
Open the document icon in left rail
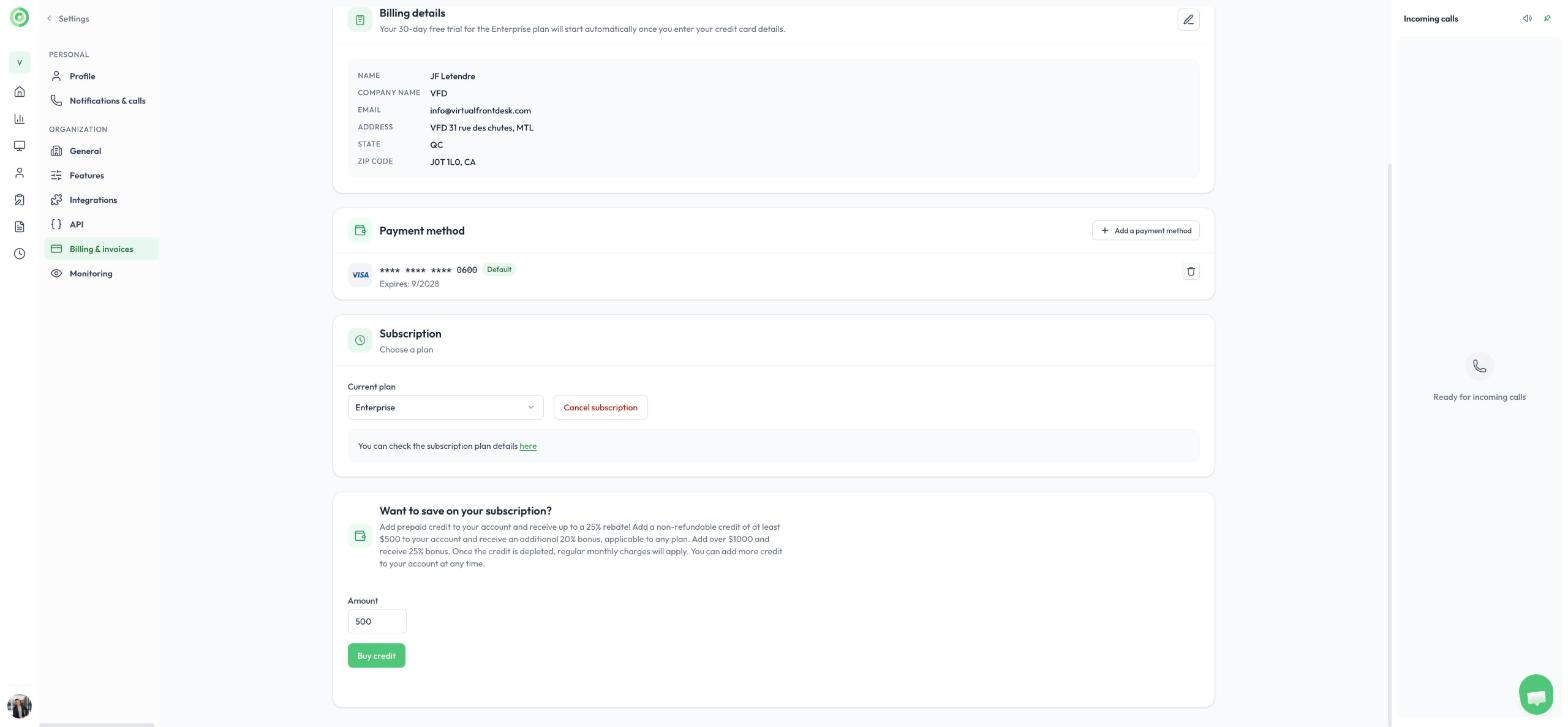19,227
